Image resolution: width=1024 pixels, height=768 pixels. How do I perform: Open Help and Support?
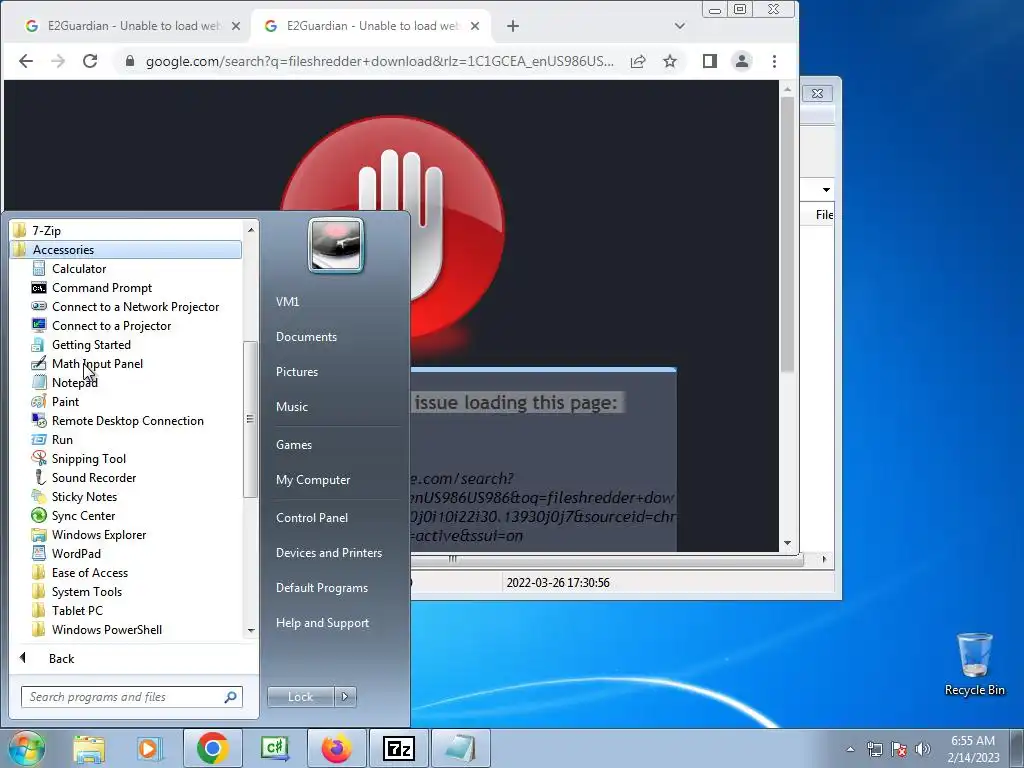[x=322, y=623]
